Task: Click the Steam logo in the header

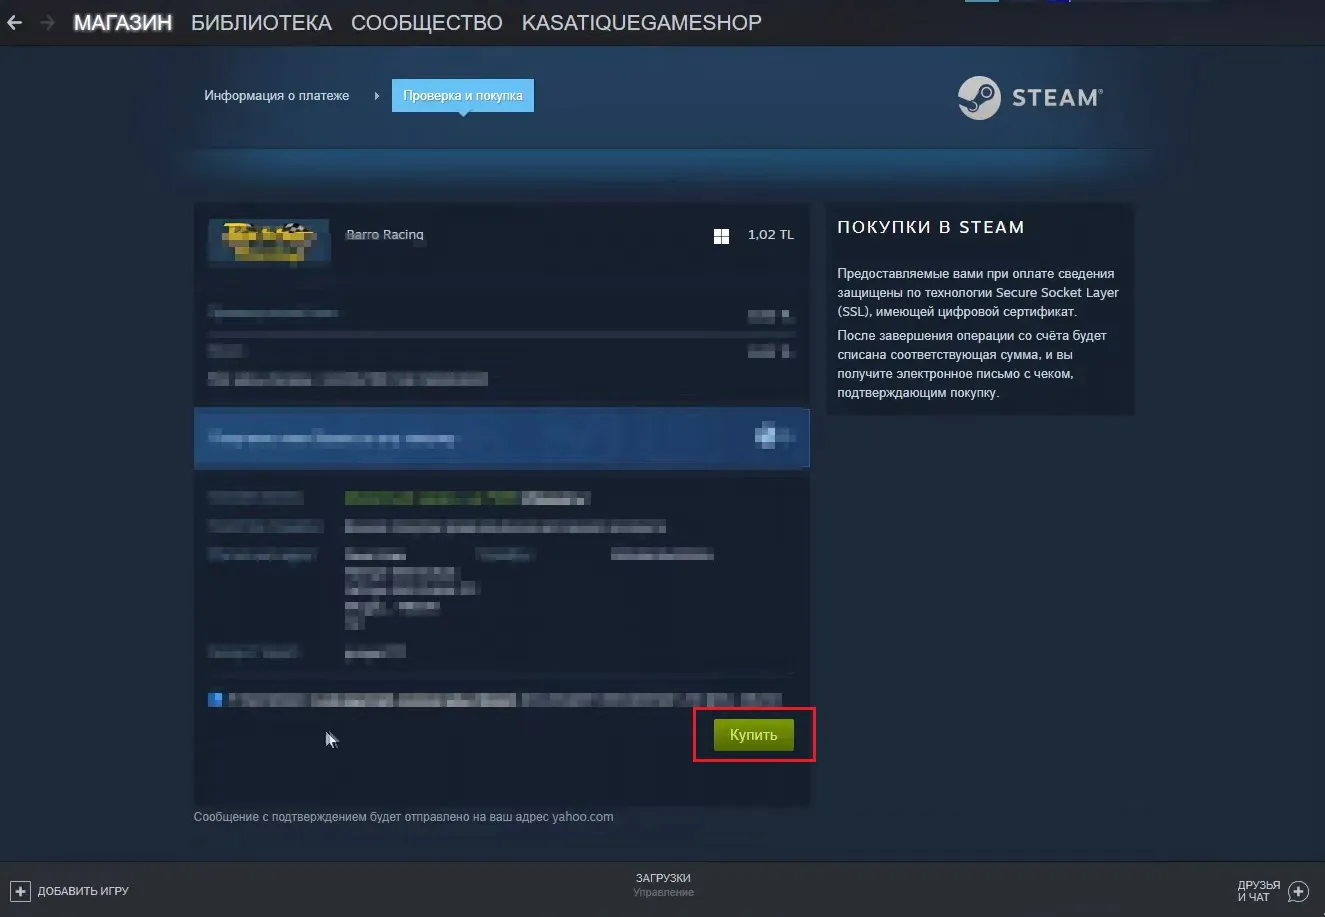Action: pos(1030,98)
